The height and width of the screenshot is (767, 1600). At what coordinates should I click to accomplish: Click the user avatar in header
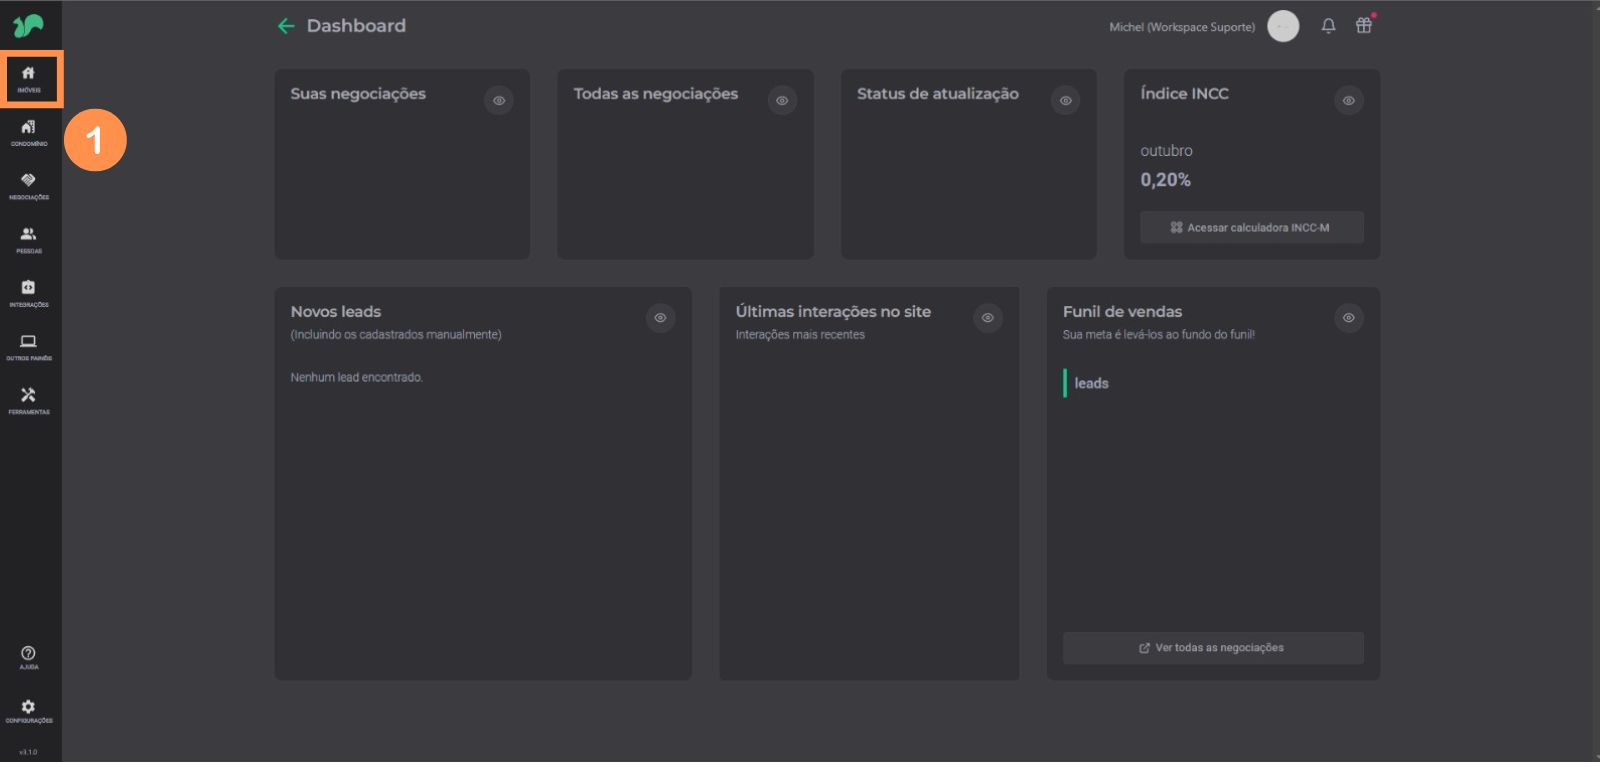[1283, 26]
